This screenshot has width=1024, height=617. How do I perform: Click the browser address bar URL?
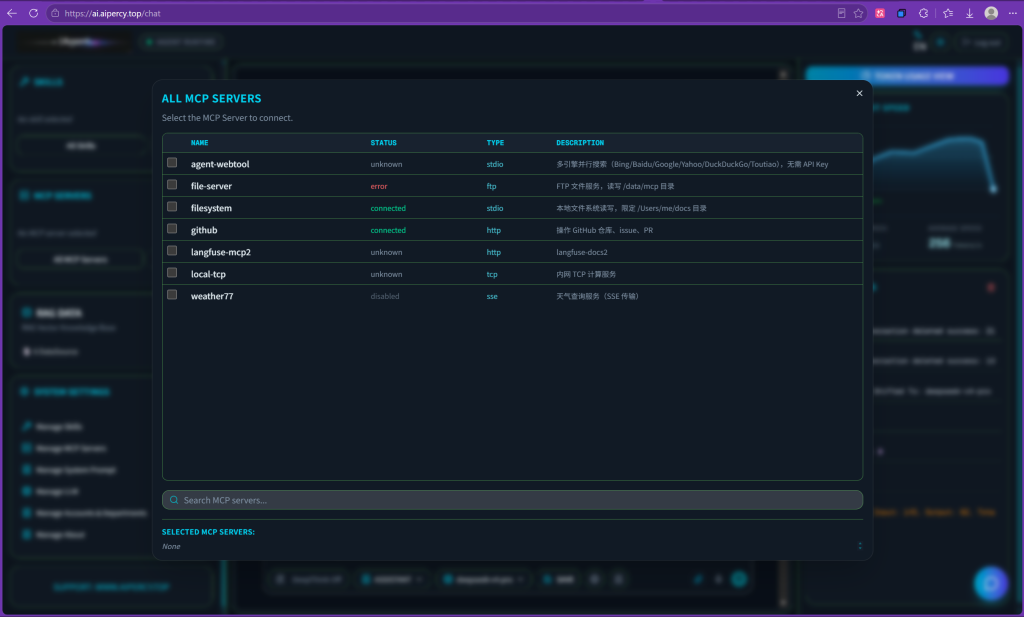tap(112, 13)
